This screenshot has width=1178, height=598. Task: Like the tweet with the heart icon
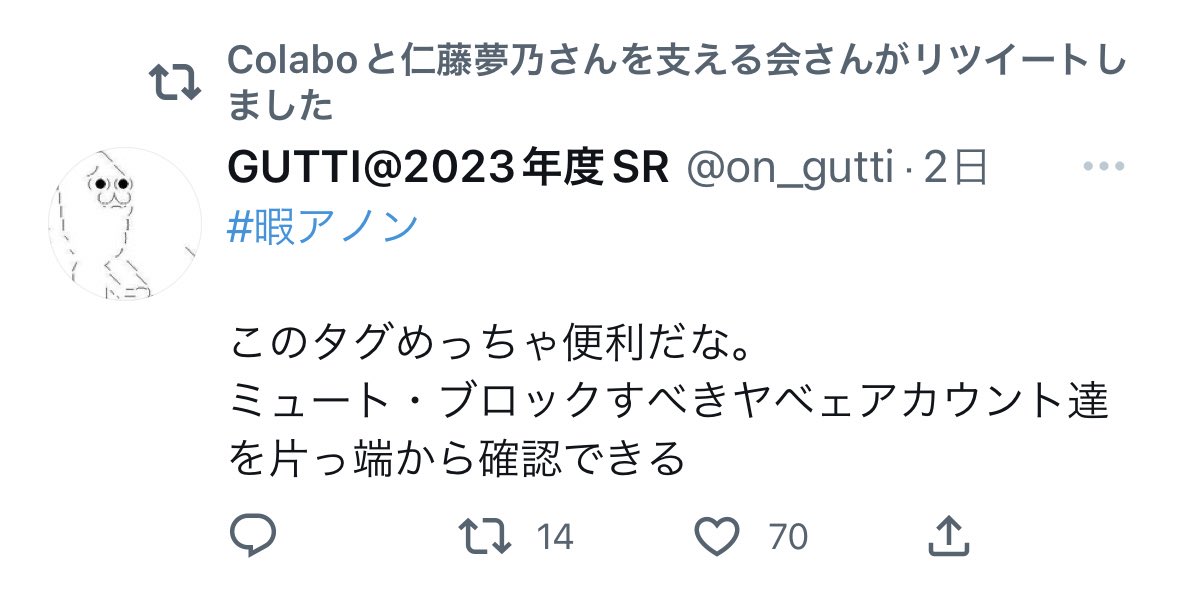pyautogui.click(x=717, y=536)
